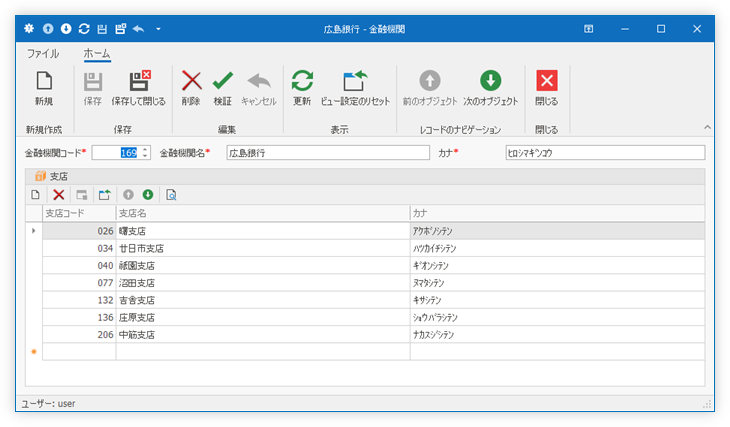The height and width of the screenshot is (427, 730).
Task: Select 中筋支店 cell
Action: pos(263,334)
